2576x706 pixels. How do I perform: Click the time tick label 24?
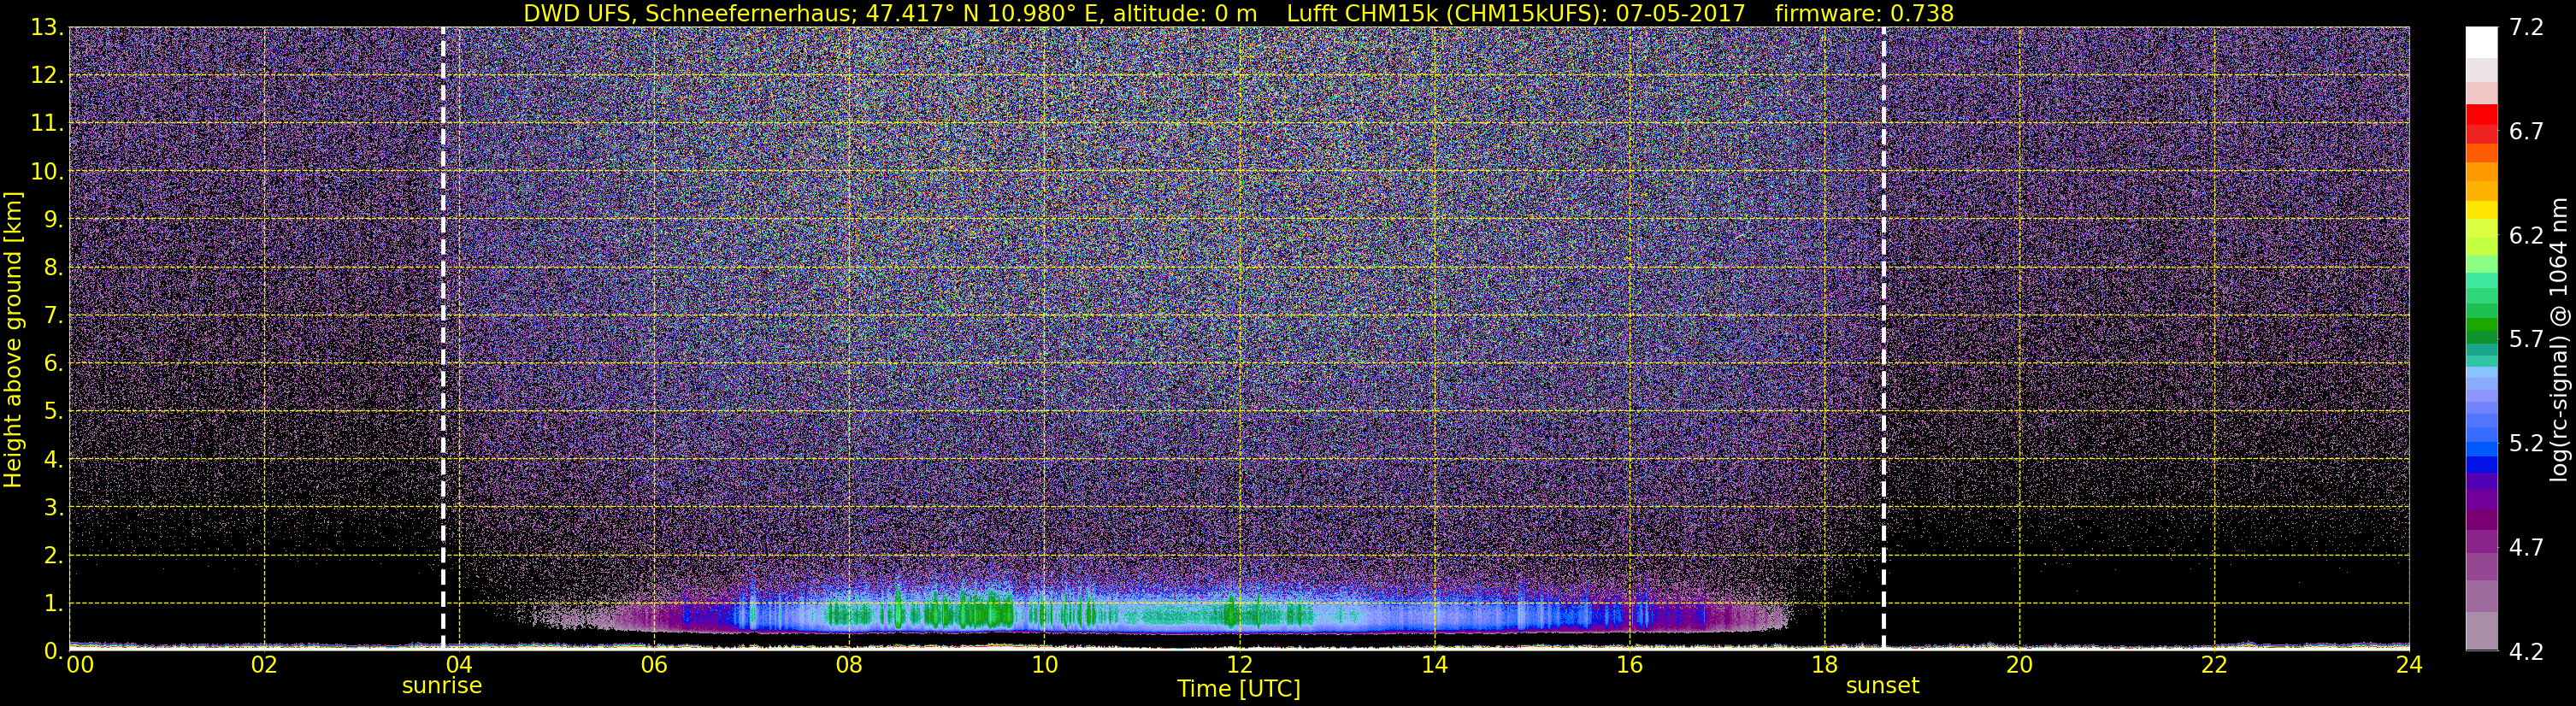click(2409, 665)
